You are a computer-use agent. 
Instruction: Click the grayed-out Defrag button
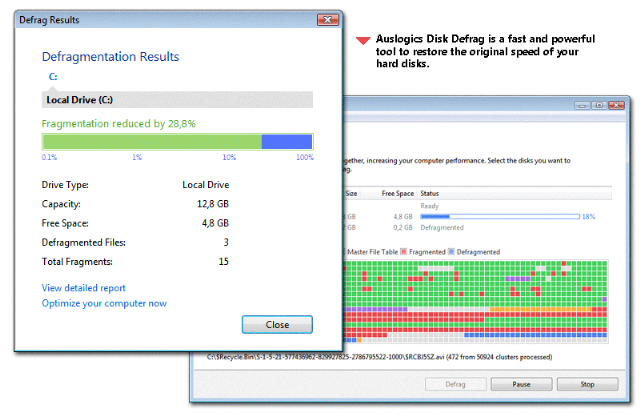tap(457, 384)
